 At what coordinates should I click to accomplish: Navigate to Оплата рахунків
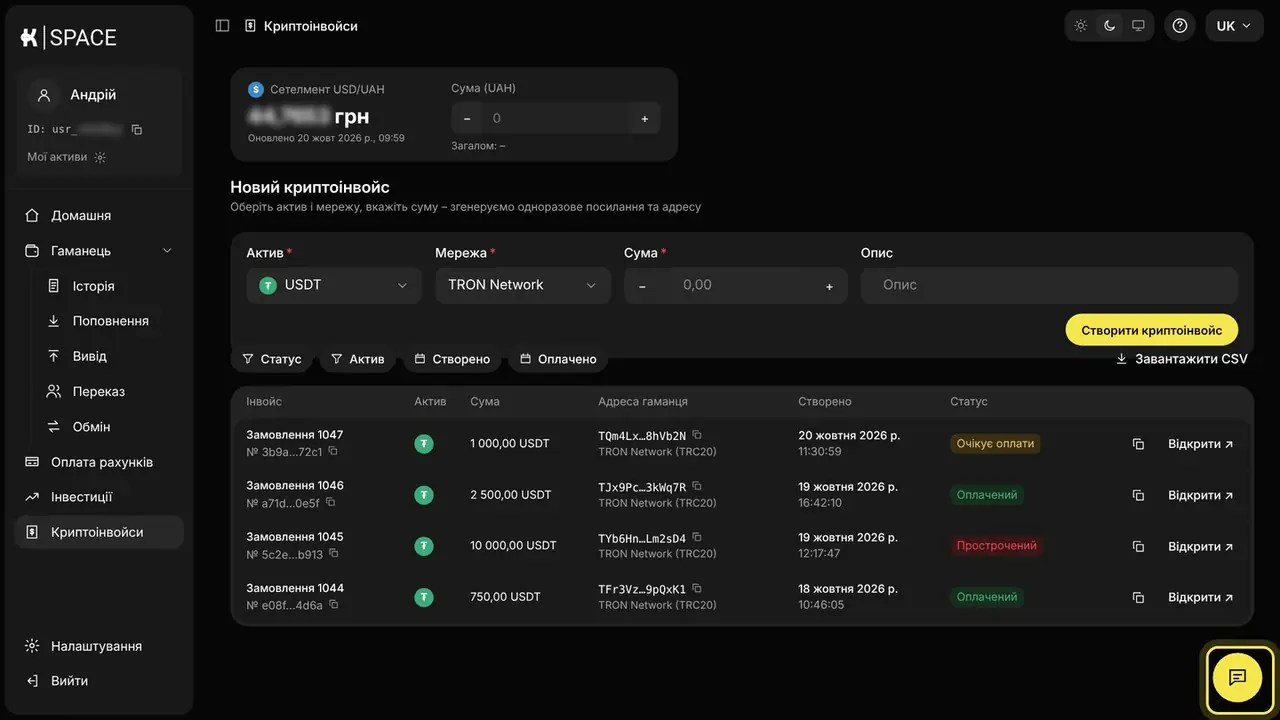click(x=99, y=462)
